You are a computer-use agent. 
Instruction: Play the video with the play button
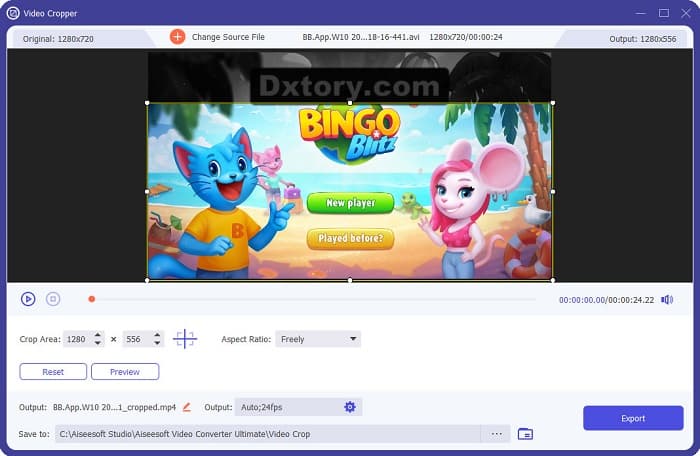pyautogui.click(x=28, y=299)
